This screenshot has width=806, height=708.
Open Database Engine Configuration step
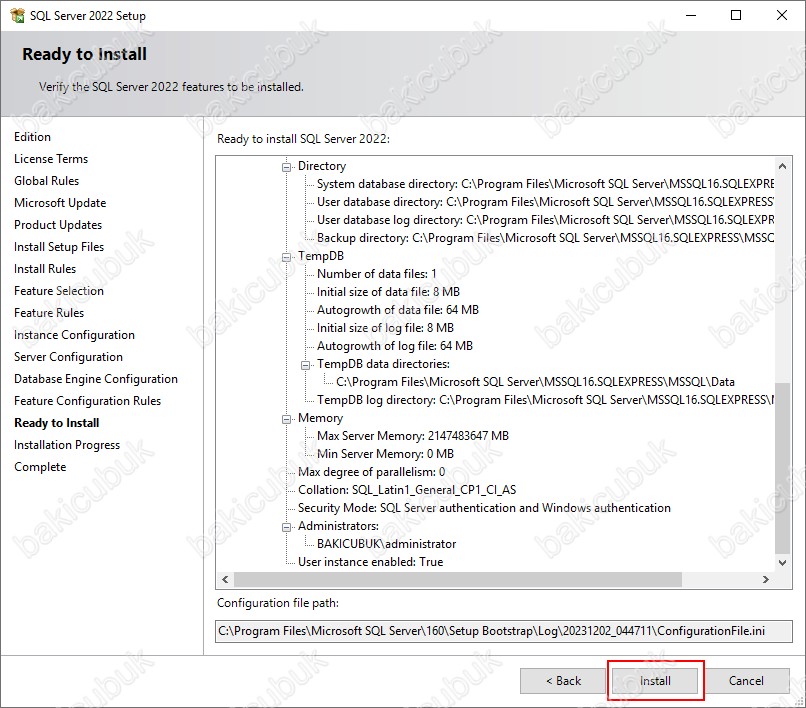(96, 379)
